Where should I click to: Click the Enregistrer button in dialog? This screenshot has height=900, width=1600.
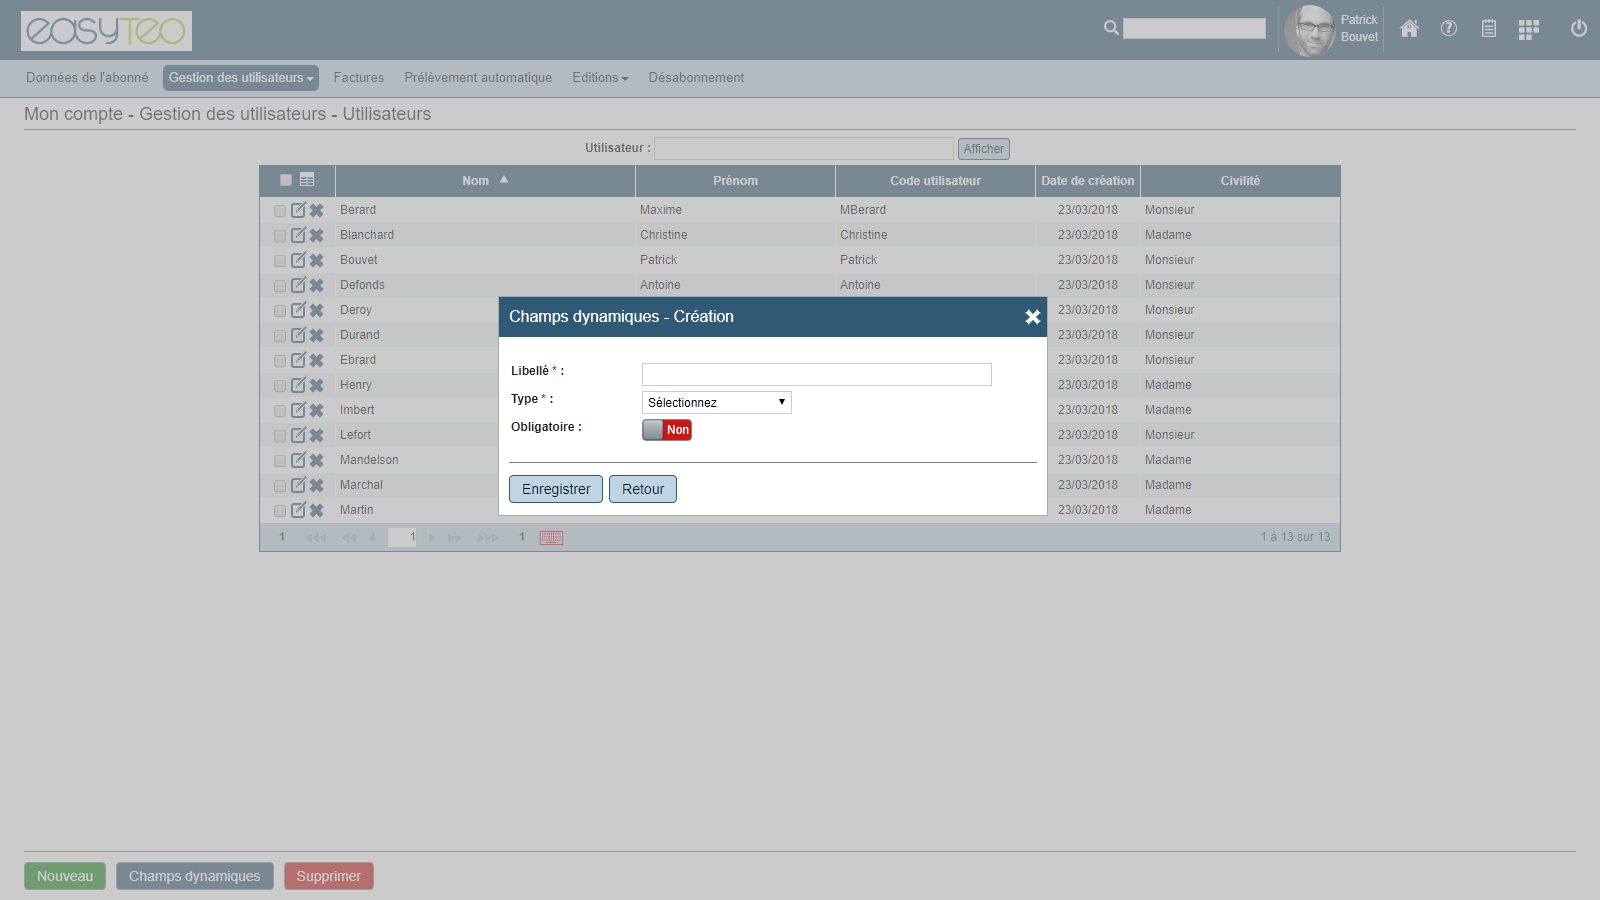click(x=556, y=489)
